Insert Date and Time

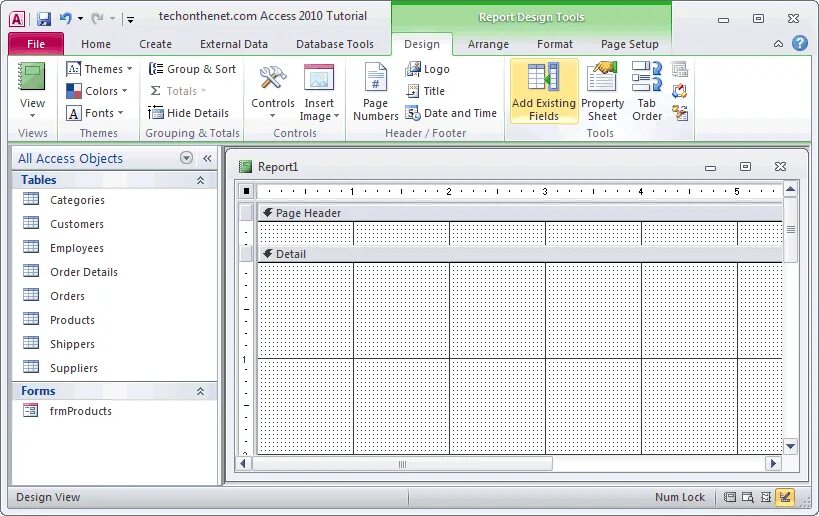[451, 113]
